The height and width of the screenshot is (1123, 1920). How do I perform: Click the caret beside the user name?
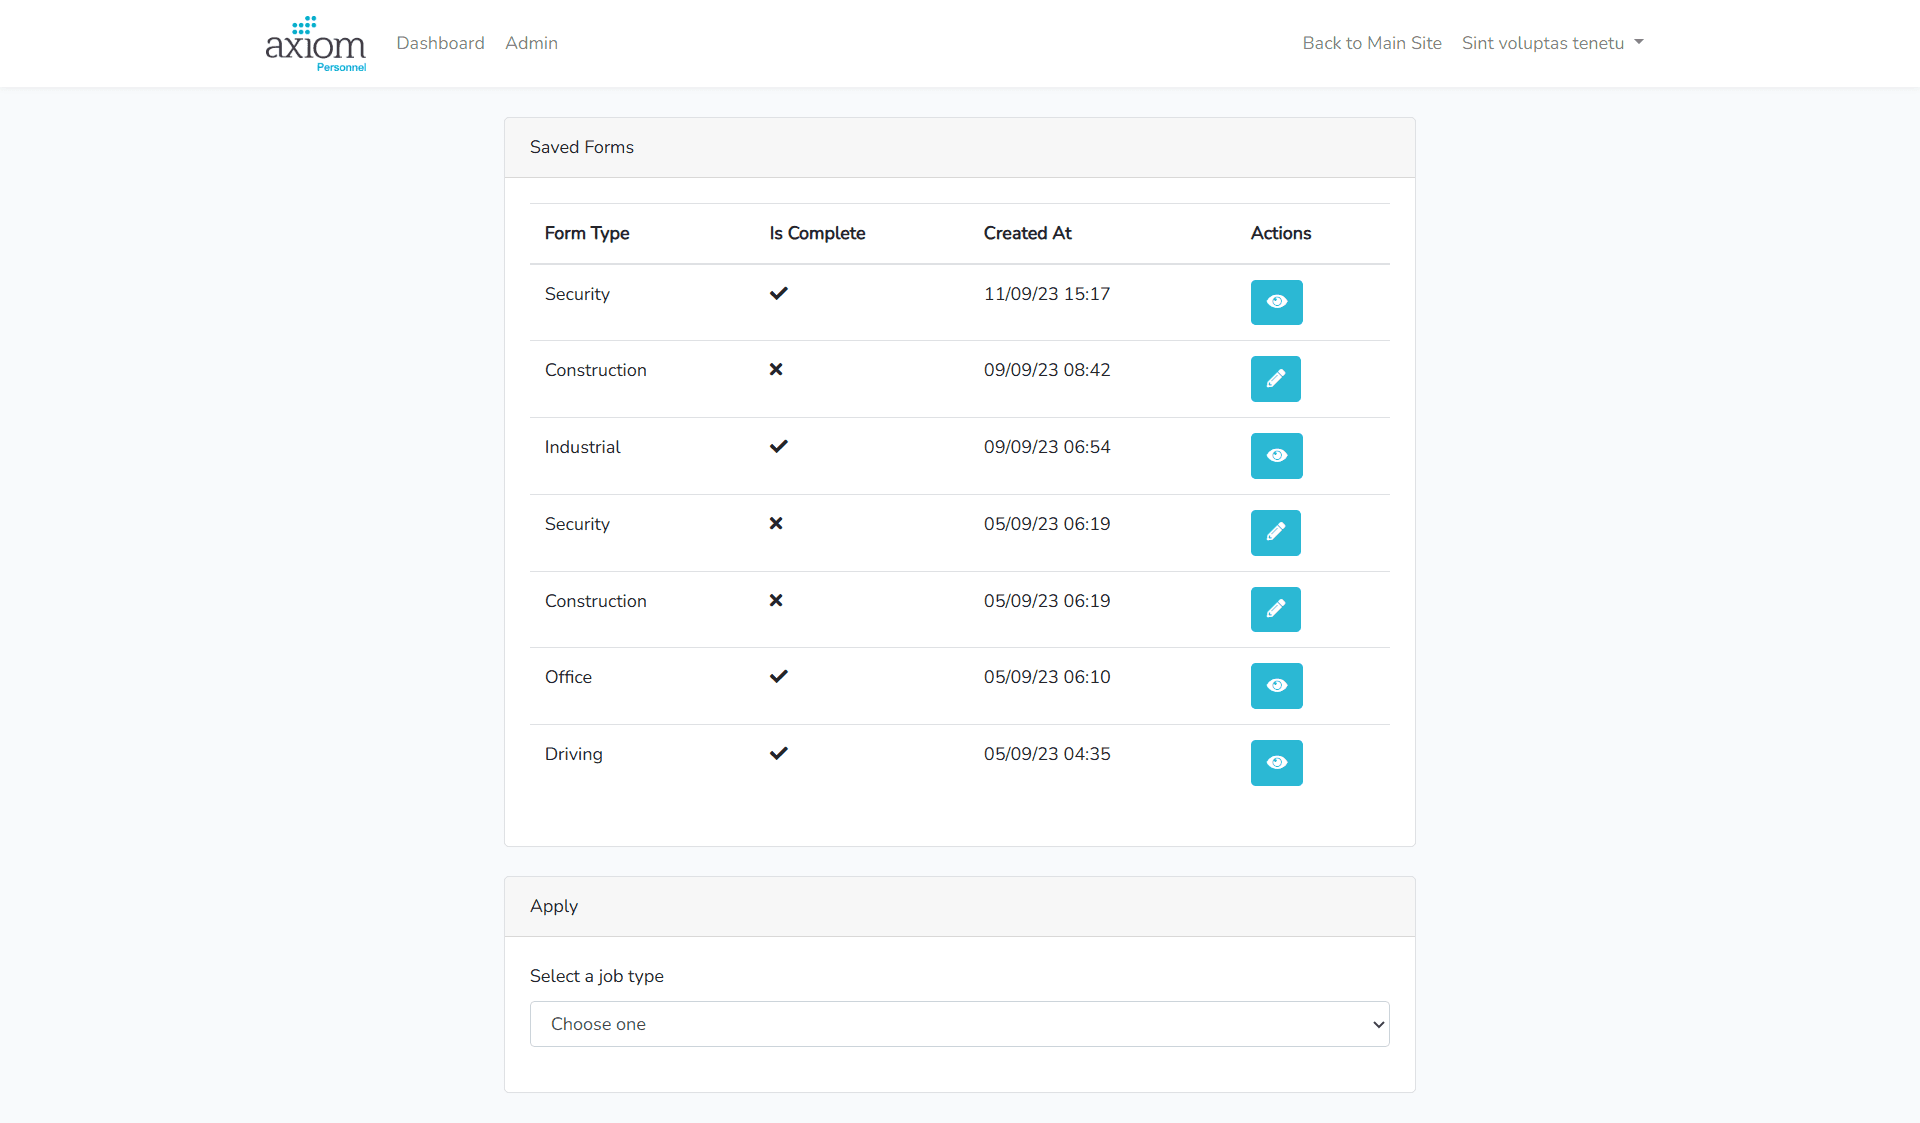pos(1639,43)
